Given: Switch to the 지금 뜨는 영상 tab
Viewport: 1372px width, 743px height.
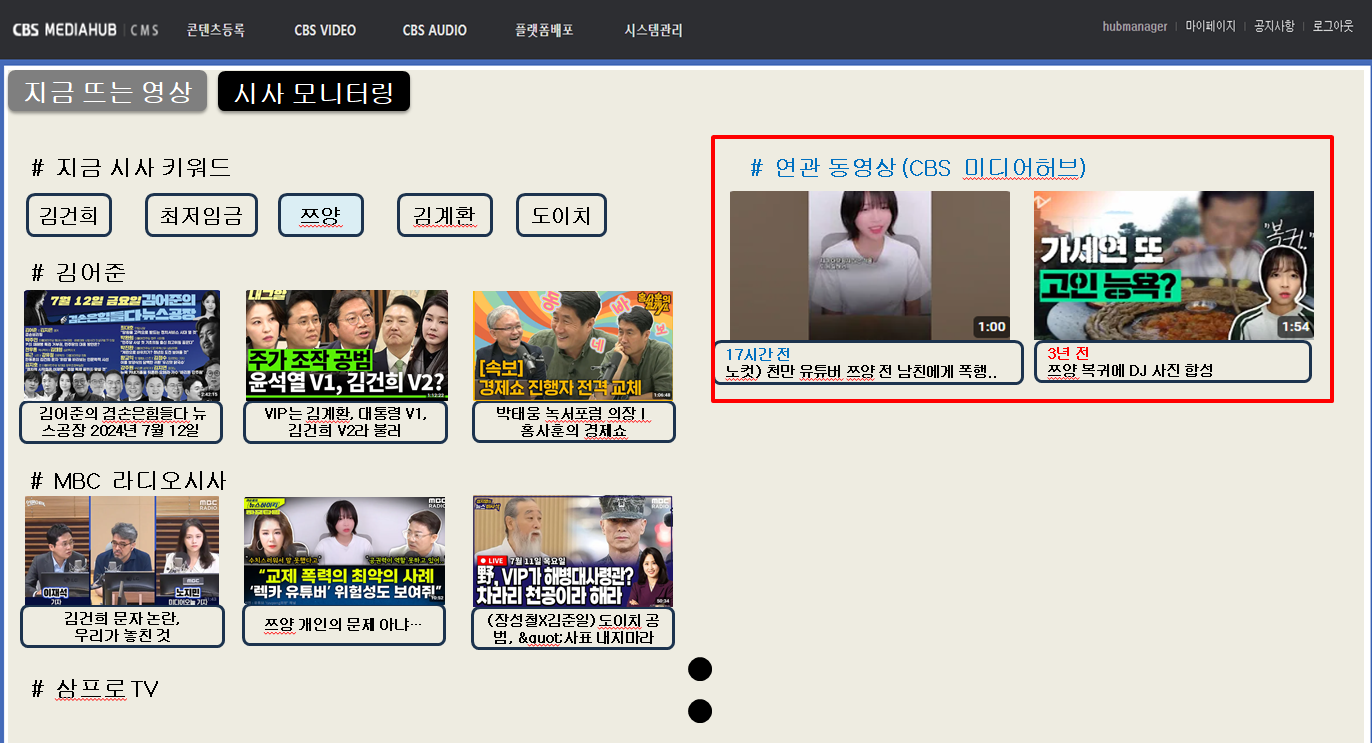Looking at the screenshot, I should click(107, 92).
